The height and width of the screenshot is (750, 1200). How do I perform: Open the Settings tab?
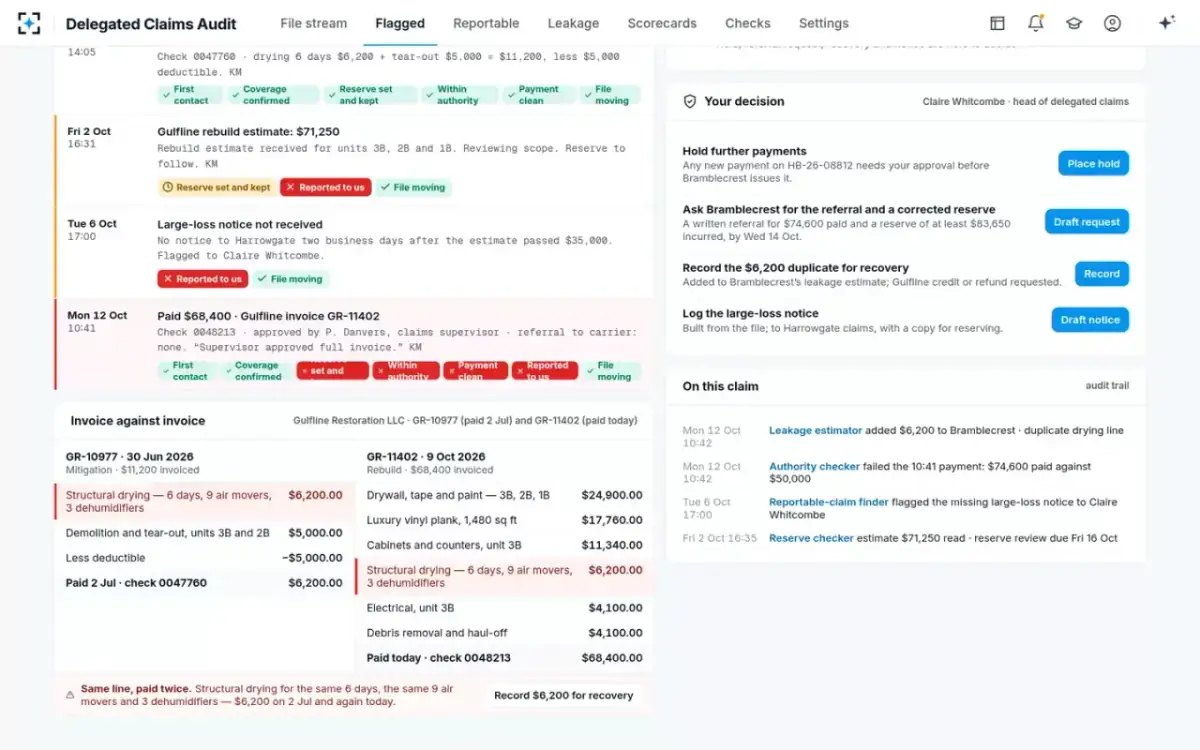pos(824,23)
